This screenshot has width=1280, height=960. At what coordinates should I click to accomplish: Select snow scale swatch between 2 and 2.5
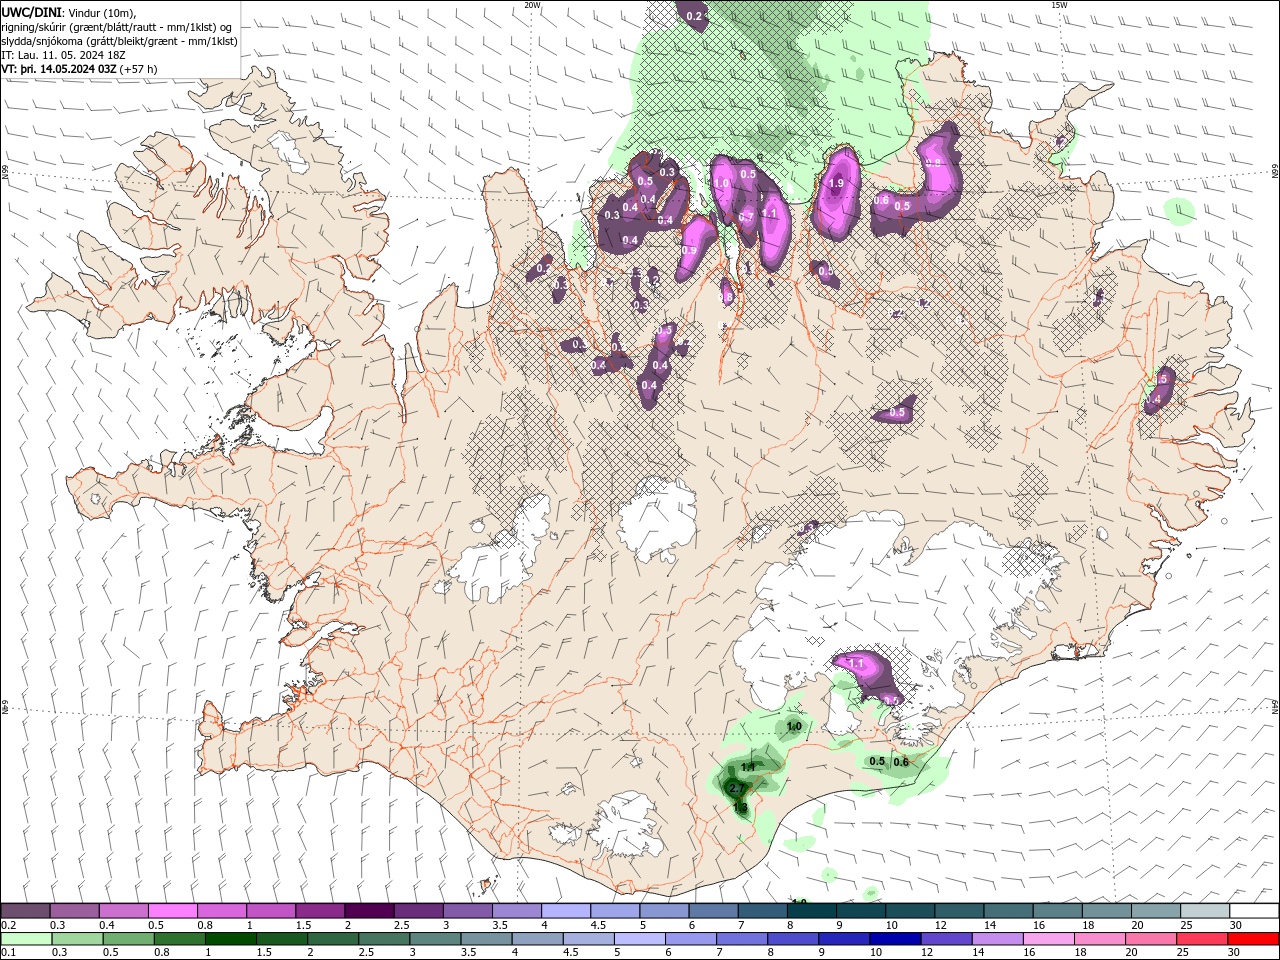click(x=369, y=911)
